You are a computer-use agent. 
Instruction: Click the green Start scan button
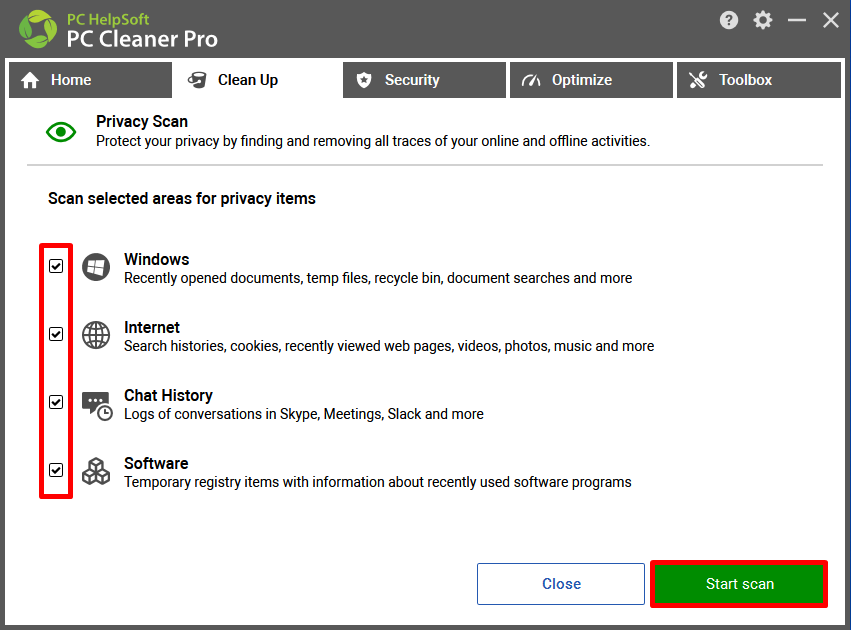click(x=739, y=584)
